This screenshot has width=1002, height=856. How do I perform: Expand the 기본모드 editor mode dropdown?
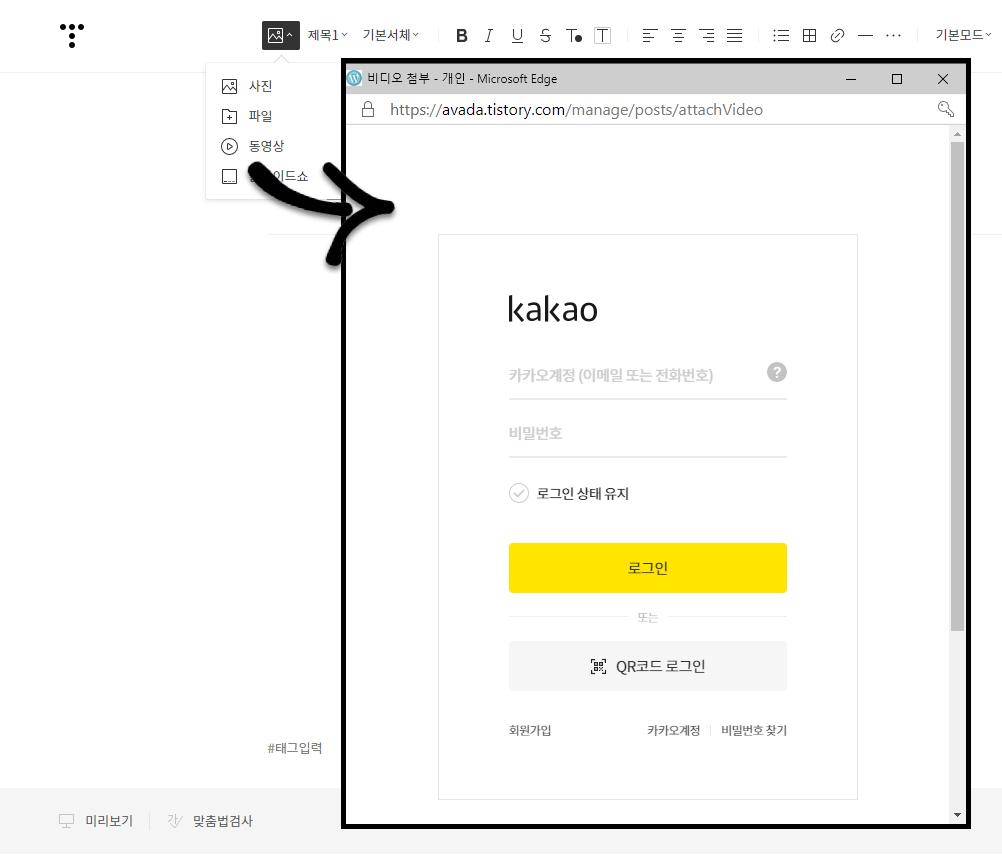[x=963, y=35]
